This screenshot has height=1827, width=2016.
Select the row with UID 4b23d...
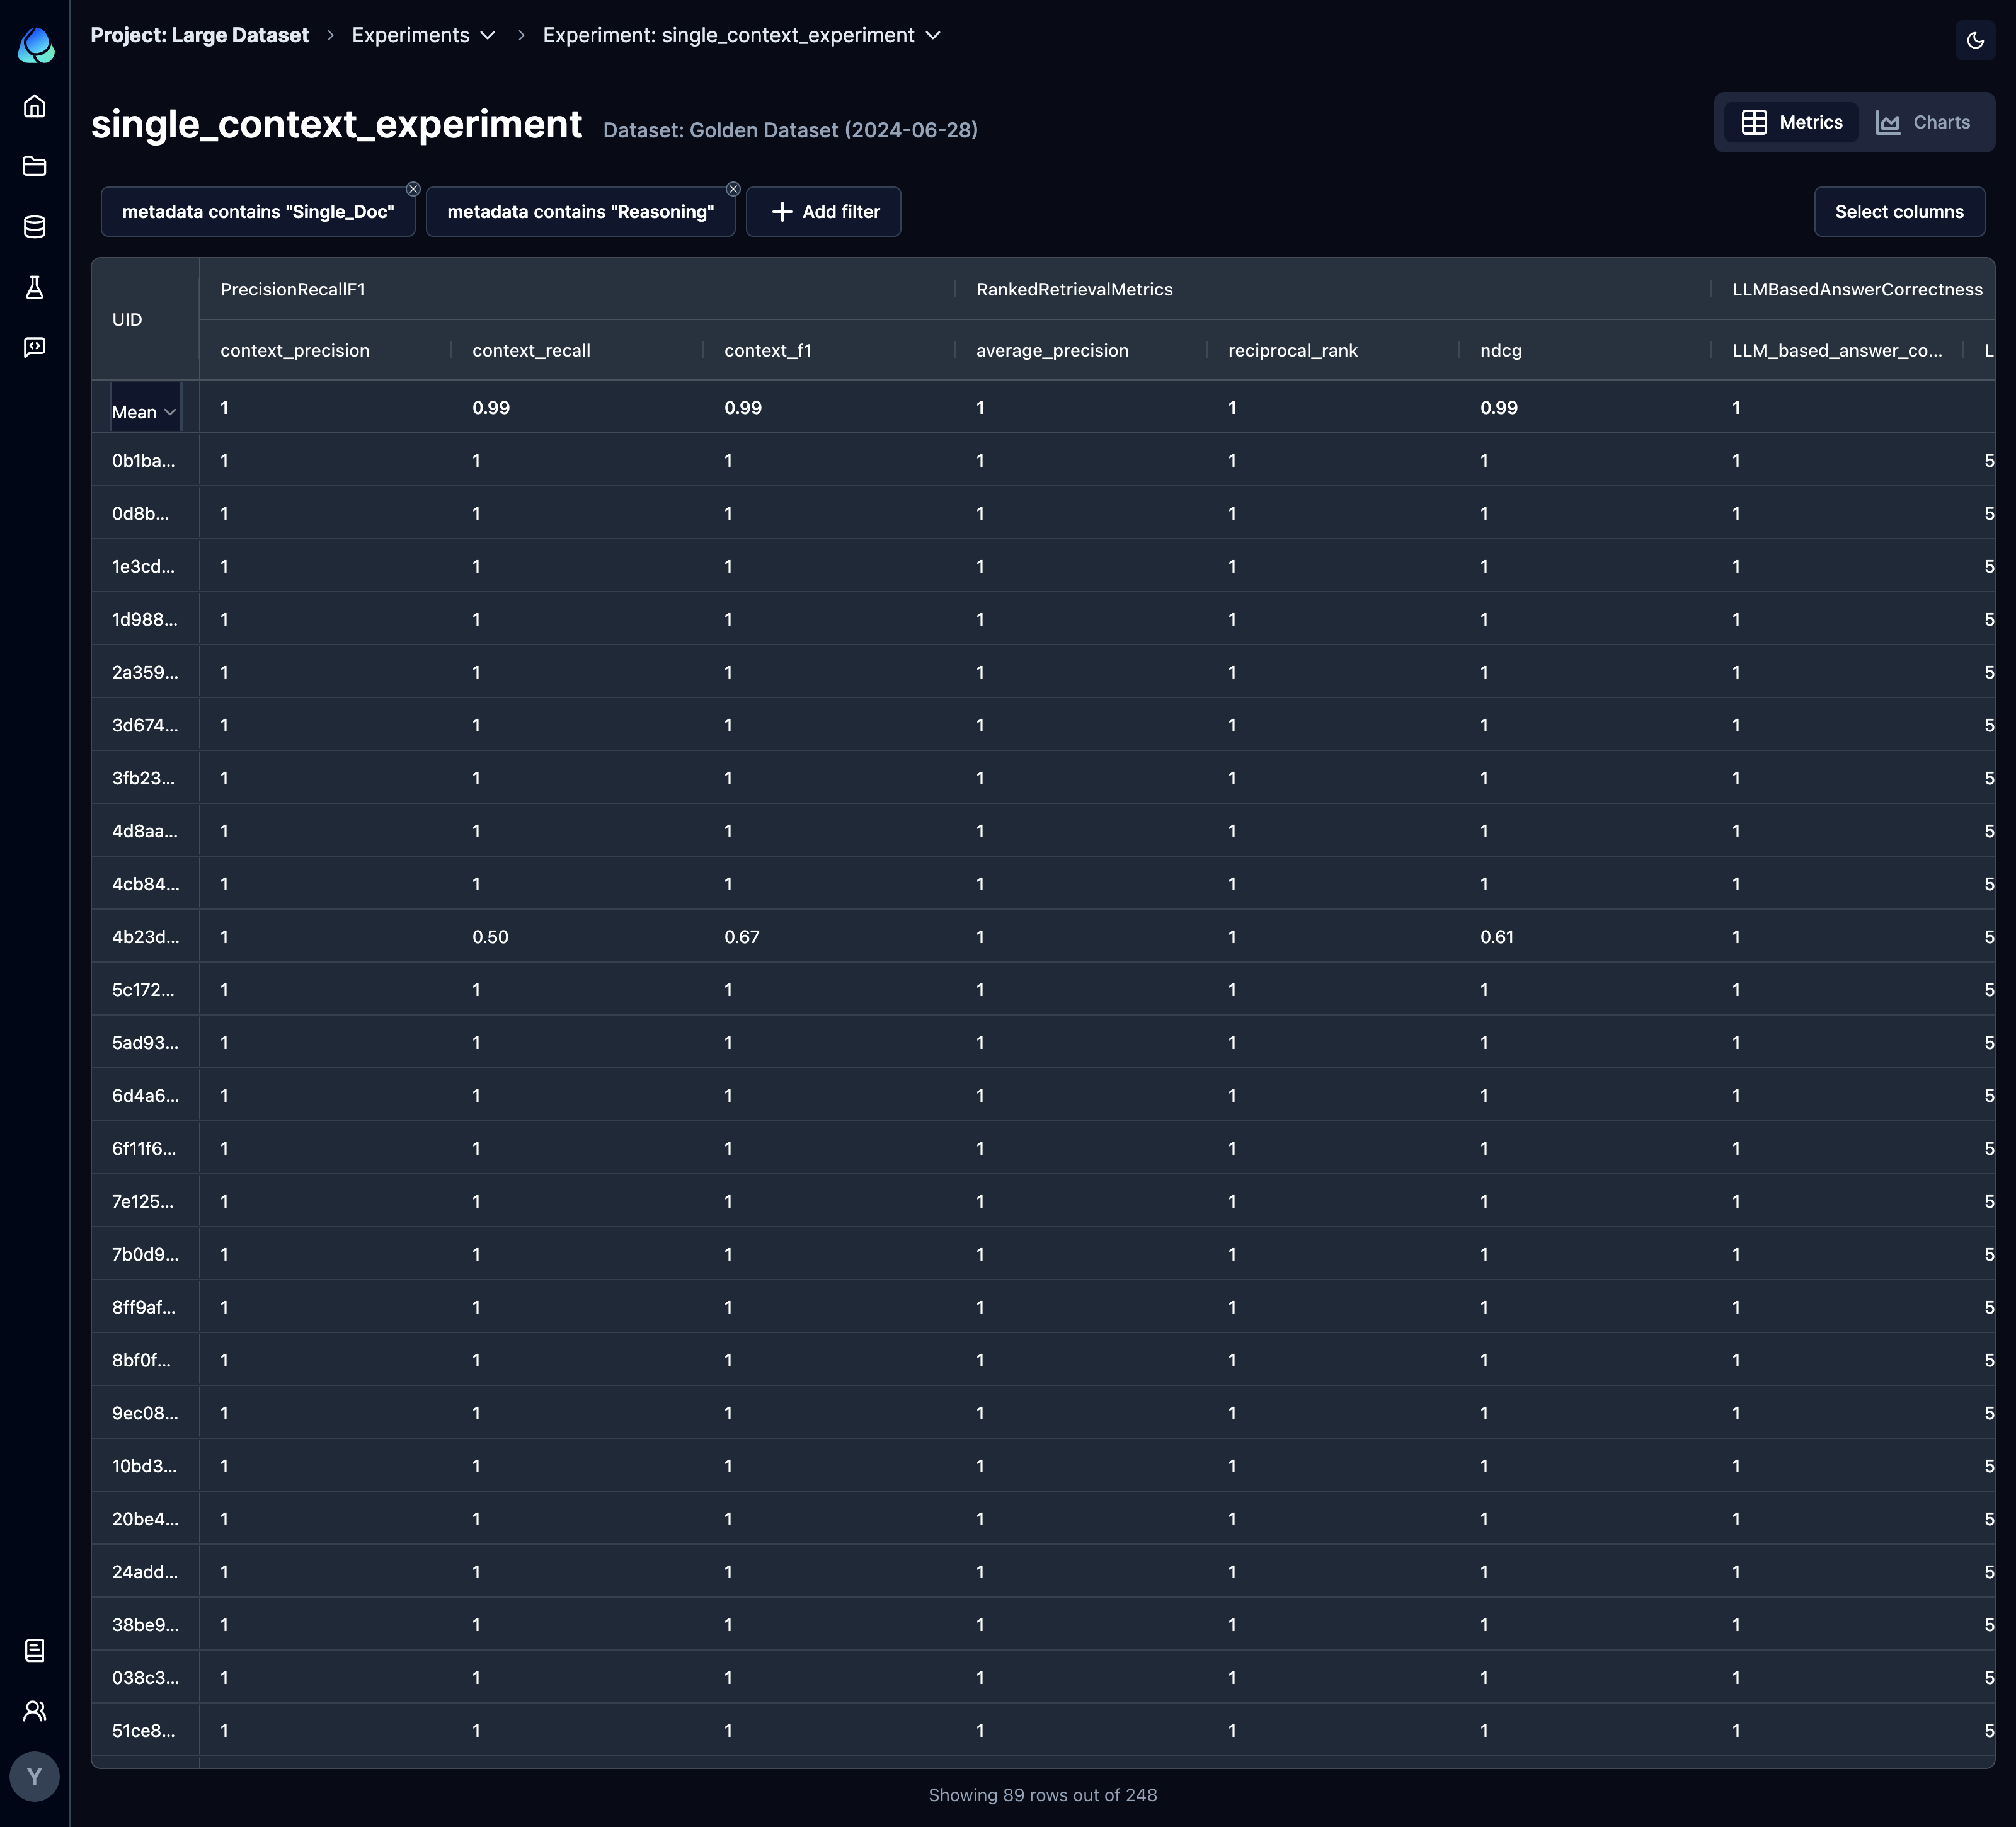[1043, 937]
